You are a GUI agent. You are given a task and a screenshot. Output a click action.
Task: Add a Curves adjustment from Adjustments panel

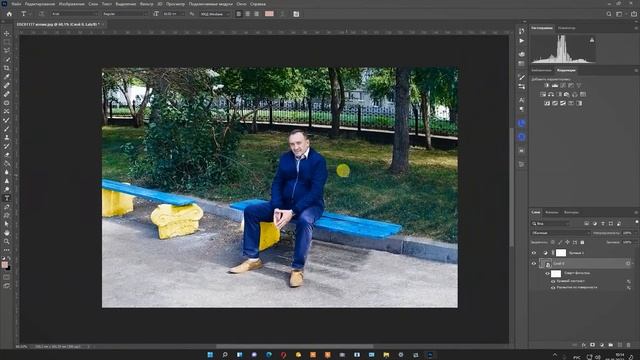563,85
